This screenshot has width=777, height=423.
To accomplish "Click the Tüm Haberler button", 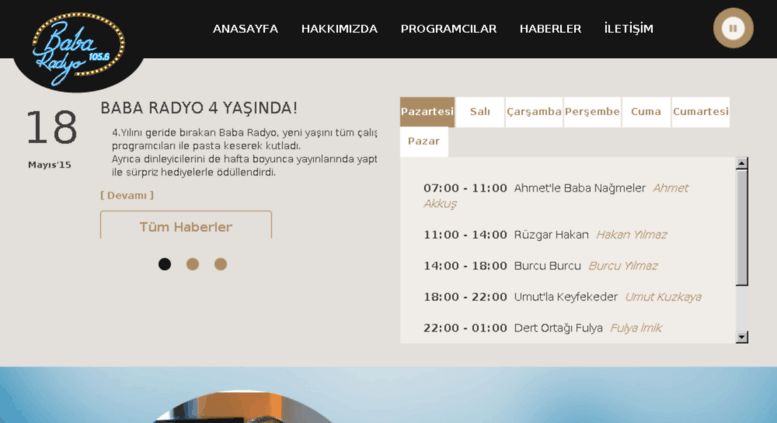I will pos(186,226).
